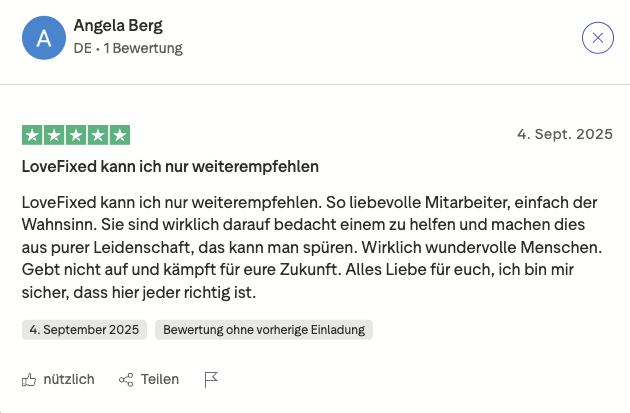Click the second green rating star
Viewport: 630px width, 413px height.
pos(53,135)
